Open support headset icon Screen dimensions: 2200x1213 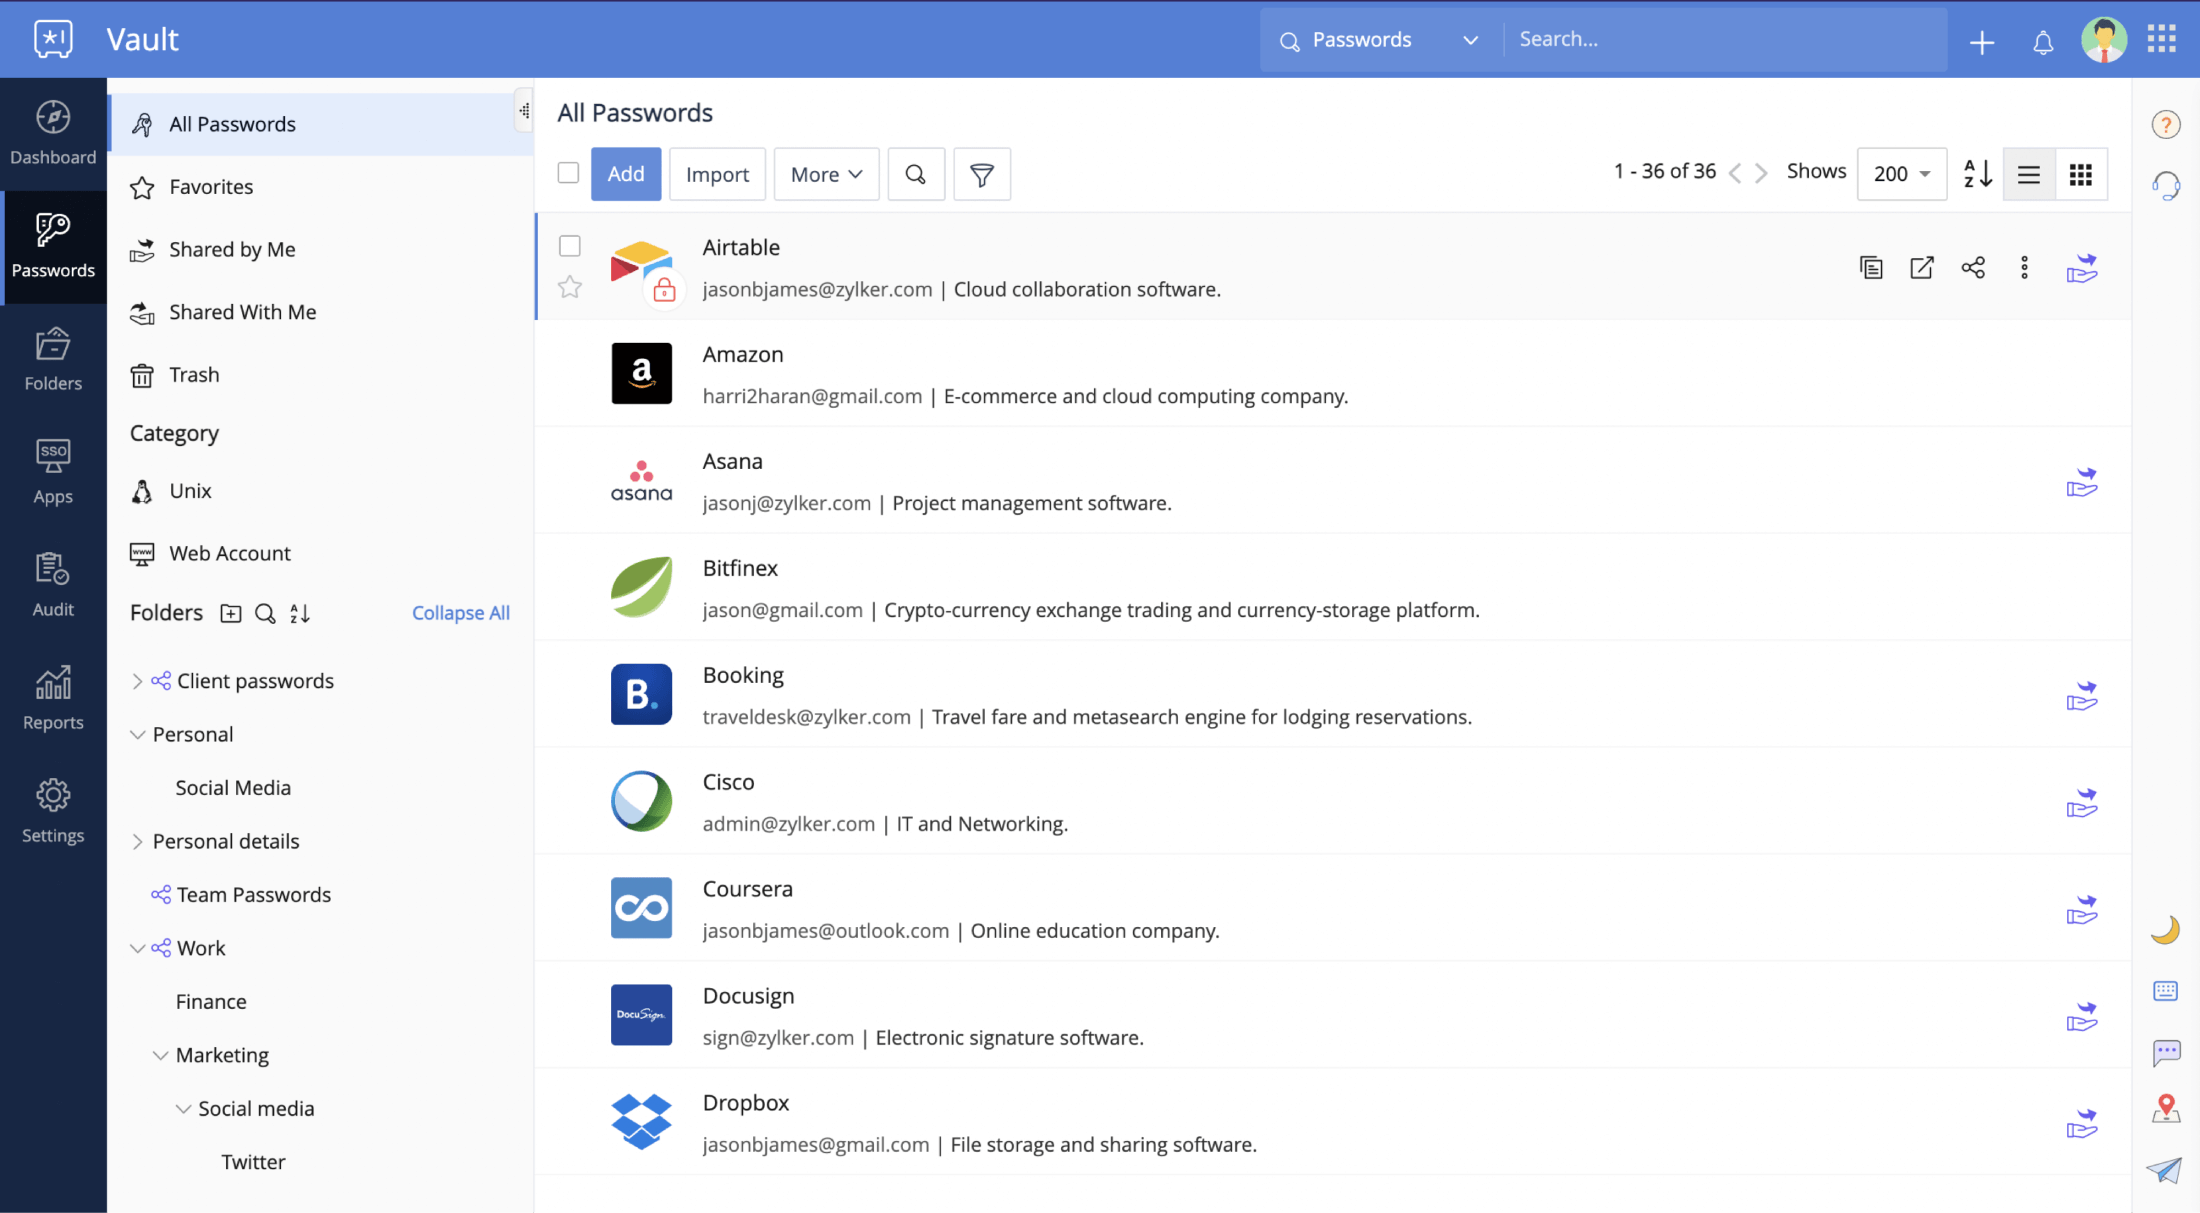pos(2166,185)
